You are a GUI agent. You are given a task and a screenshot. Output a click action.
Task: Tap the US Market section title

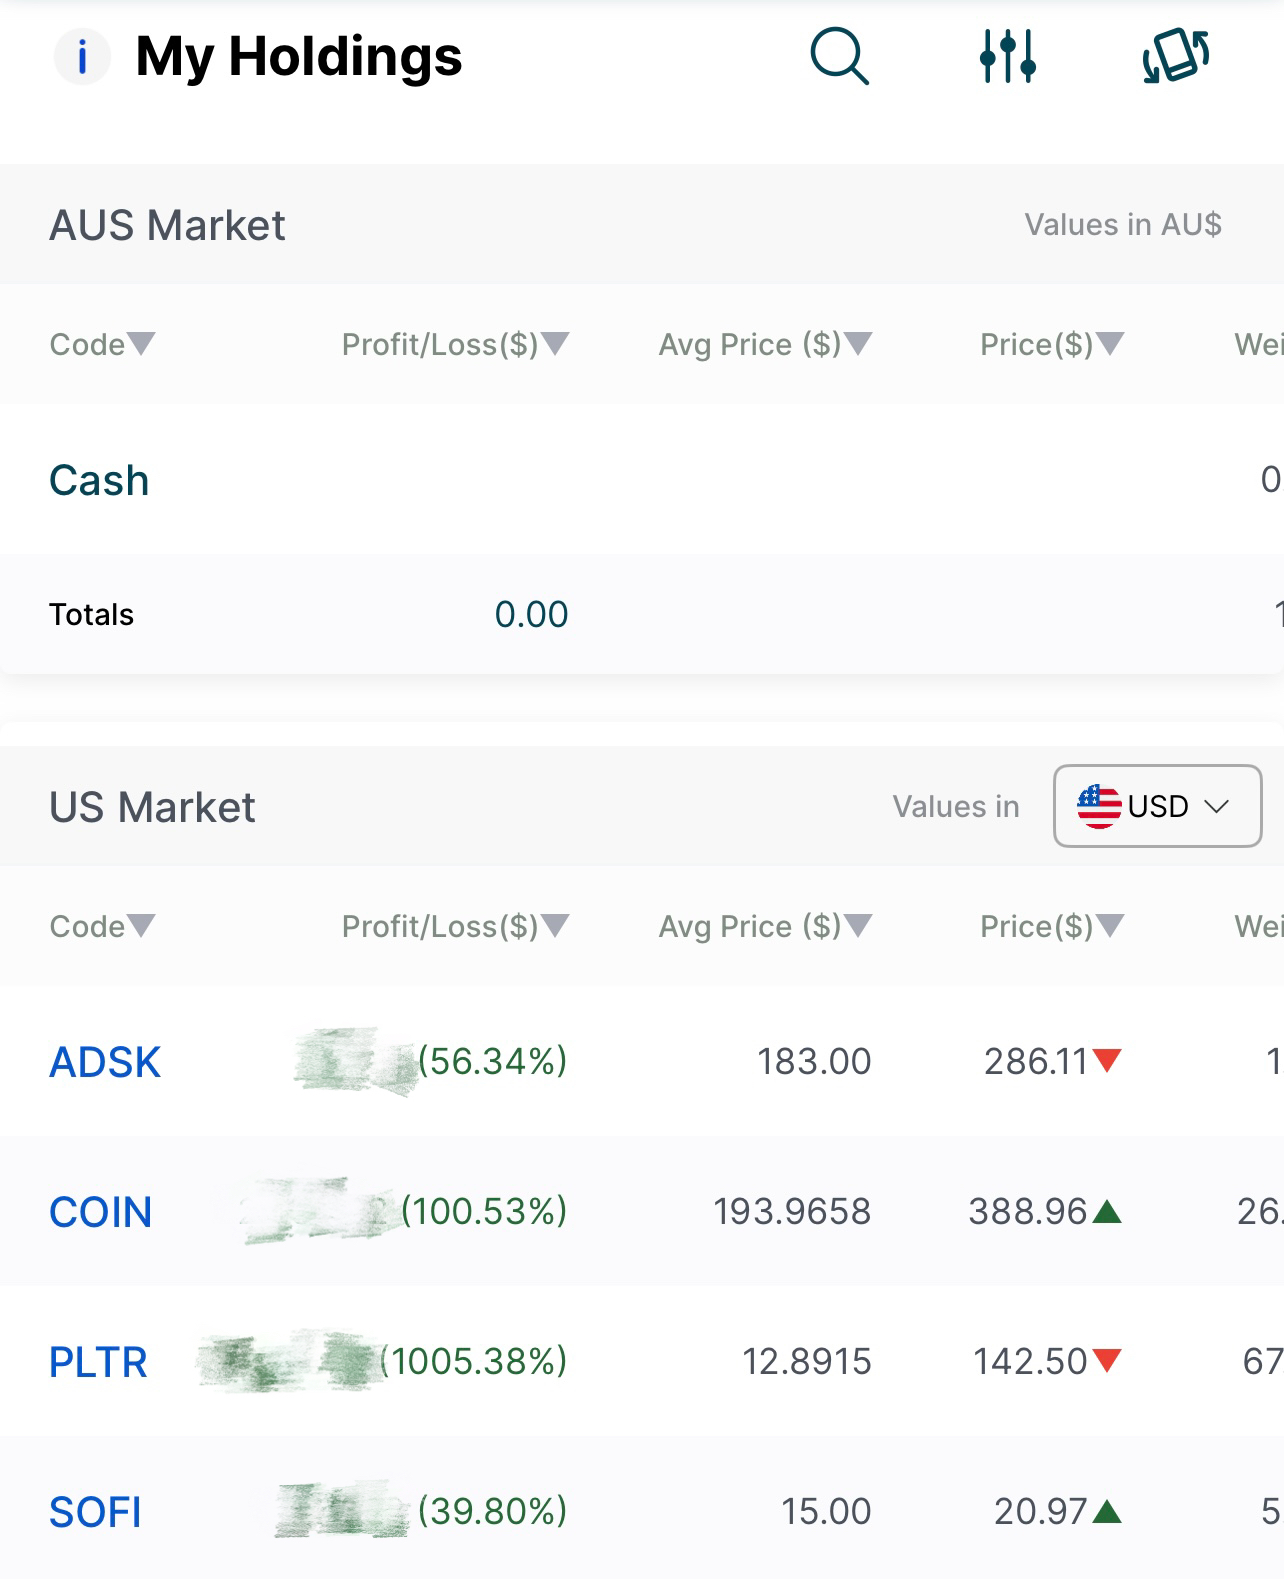click(152, 807)
